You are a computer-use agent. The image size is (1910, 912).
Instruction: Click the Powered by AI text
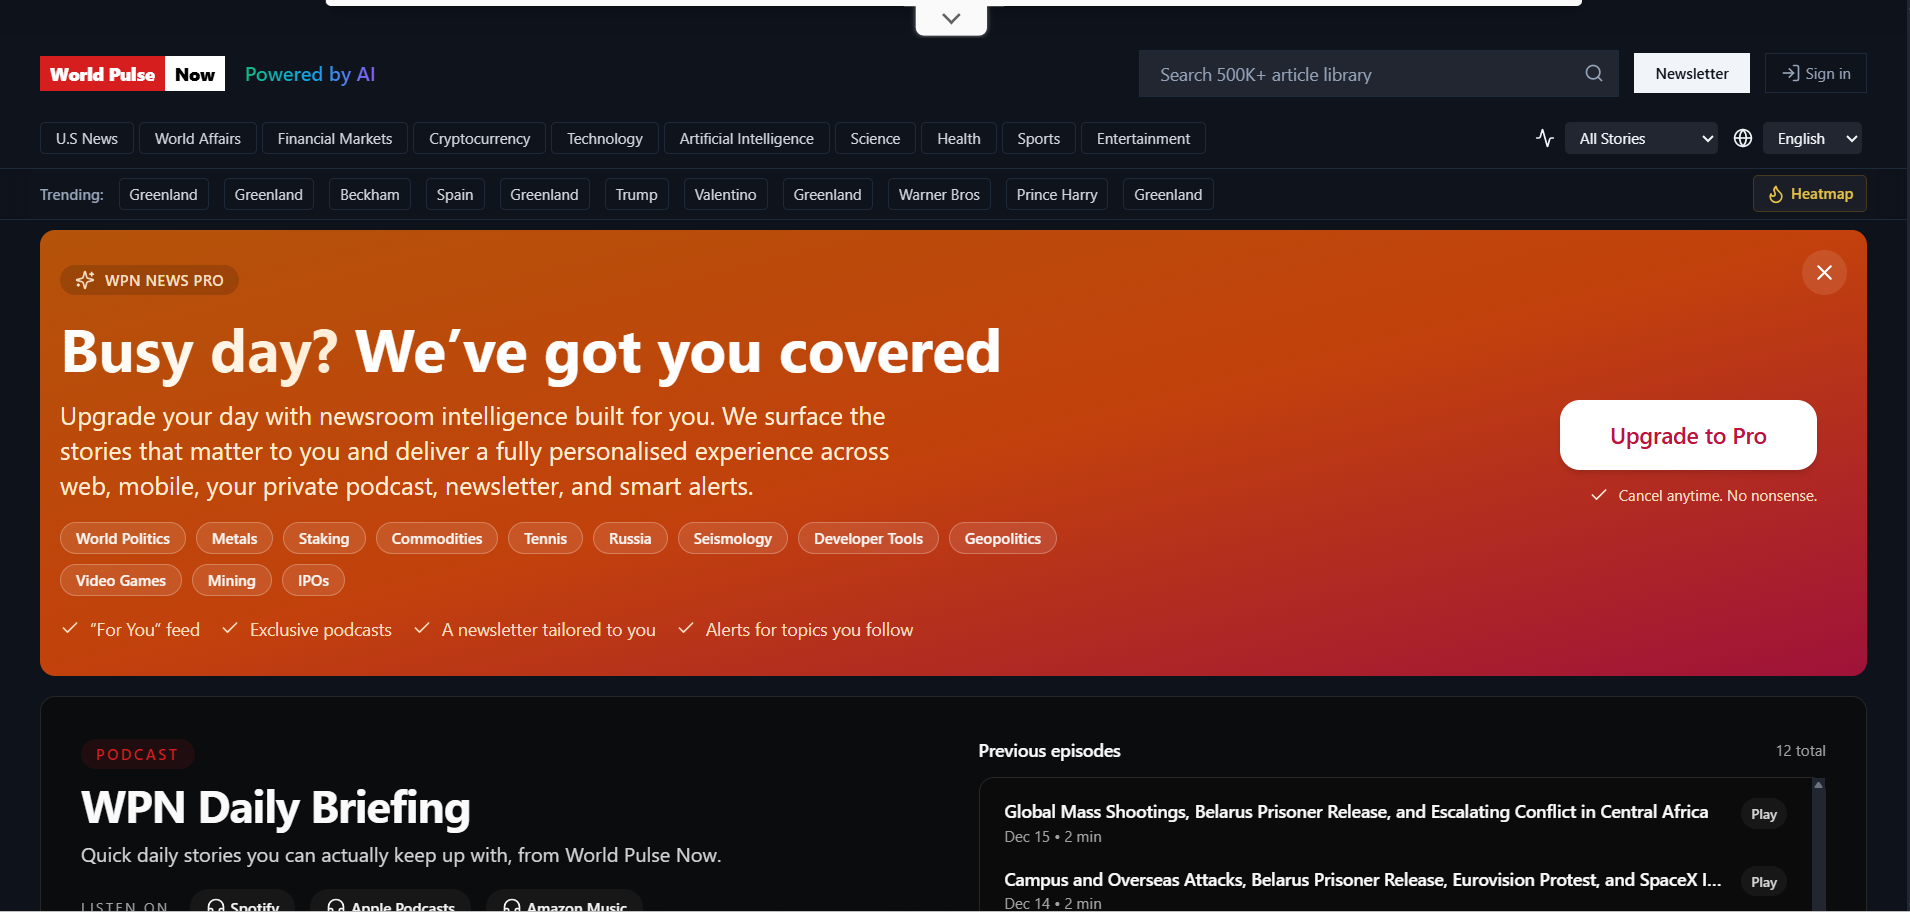pyautogui.click(x=310, y=74)
